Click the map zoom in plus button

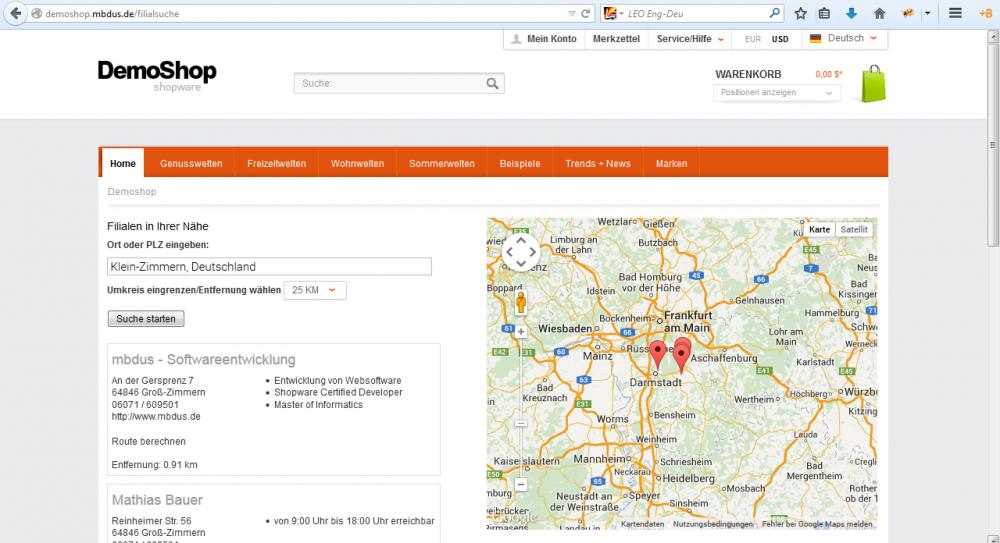click(521, 331)
